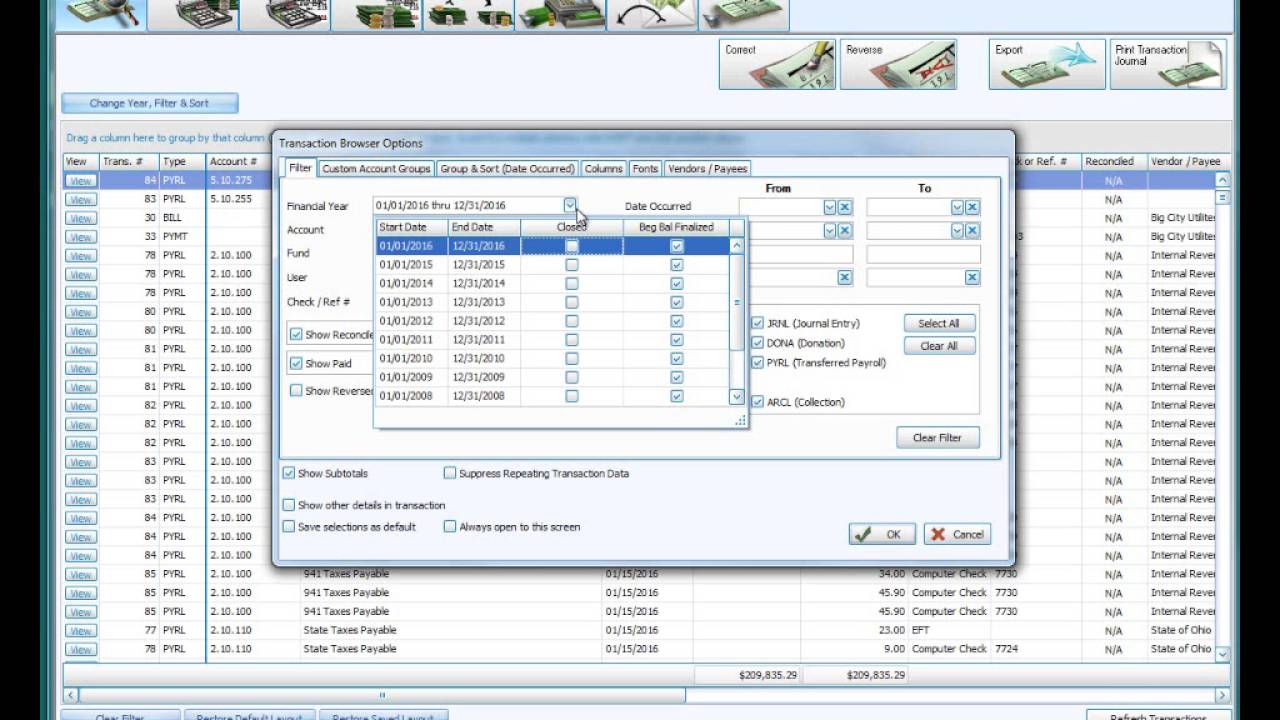Viewport: 1280px width, 720px height.
Task: Open the Financial Year dropdown
Action: click(x=570, y=205)
